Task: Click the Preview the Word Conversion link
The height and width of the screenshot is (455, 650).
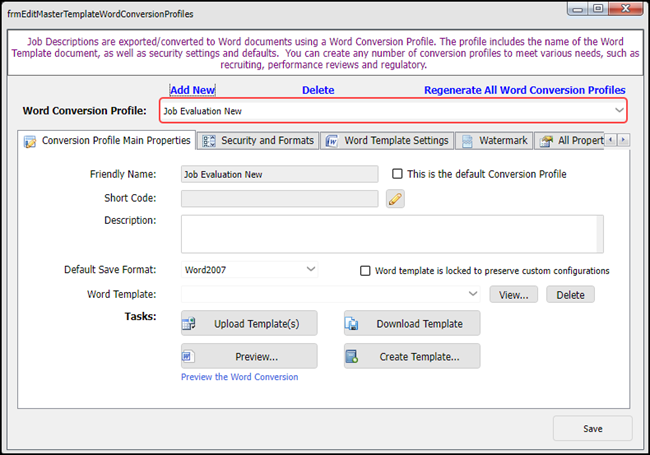Action: (239, 377)
